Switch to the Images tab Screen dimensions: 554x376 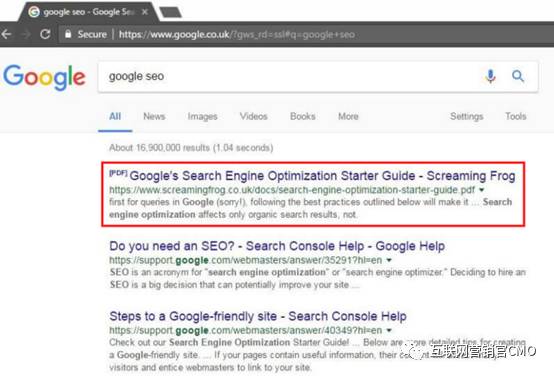pos(202,117)
